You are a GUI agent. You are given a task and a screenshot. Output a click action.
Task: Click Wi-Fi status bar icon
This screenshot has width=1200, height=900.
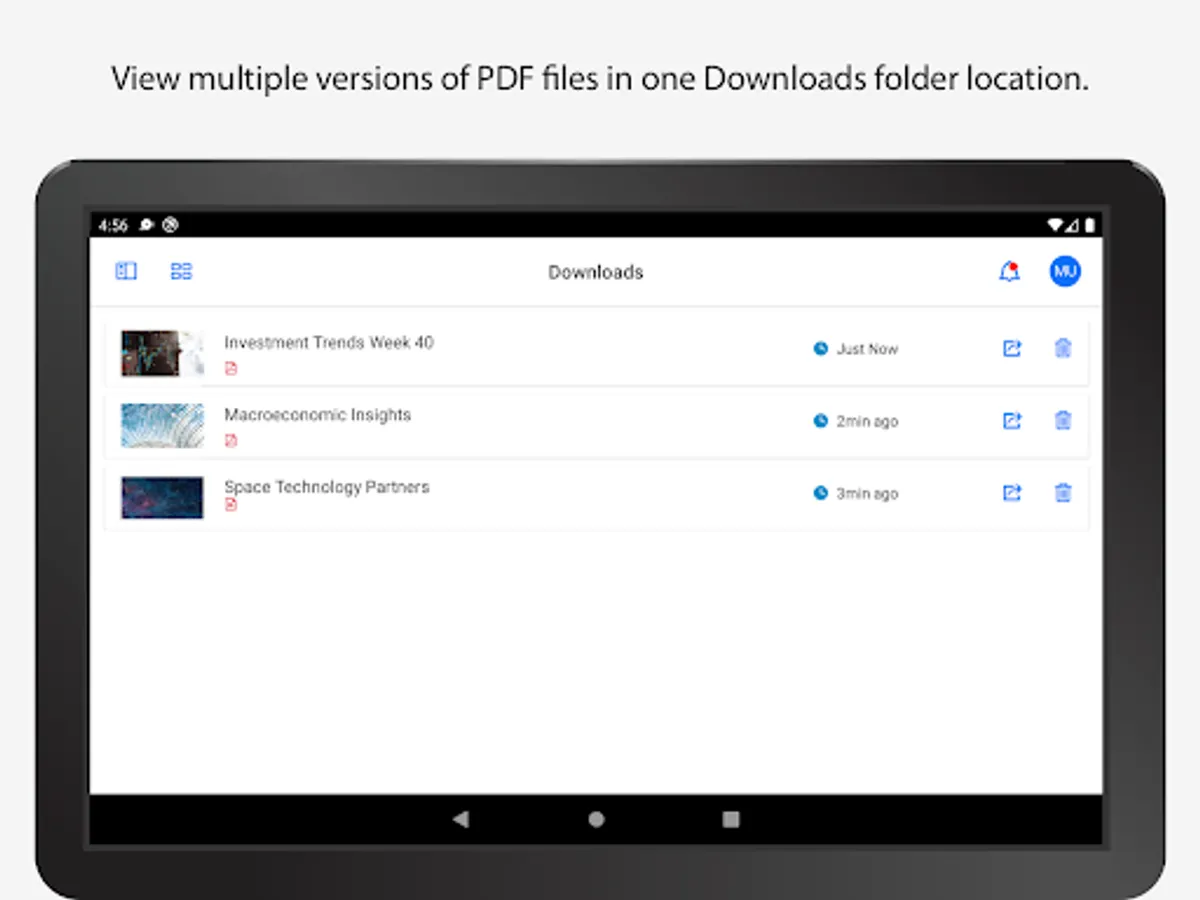point(1056,225)
